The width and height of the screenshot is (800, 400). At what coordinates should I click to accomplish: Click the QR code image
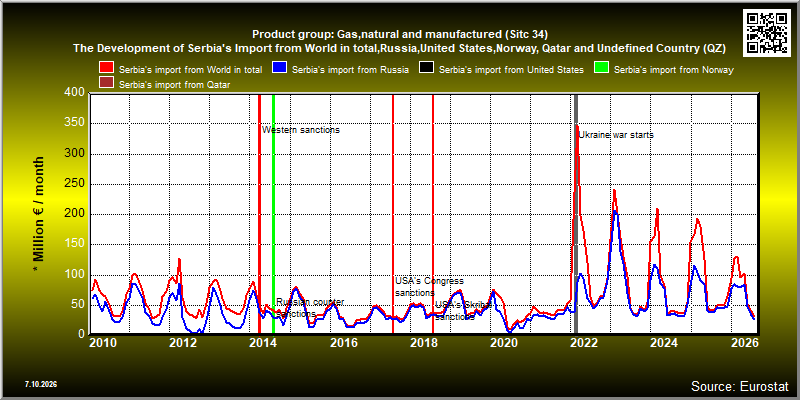click(768, 32)
